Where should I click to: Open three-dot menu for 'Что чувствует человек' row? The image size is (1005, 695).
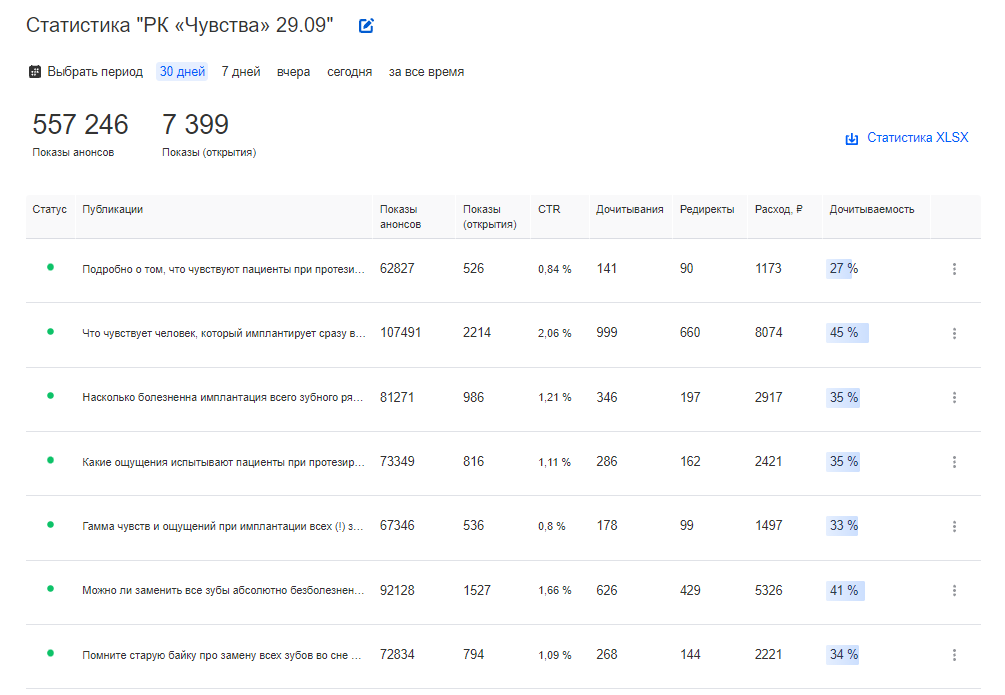click(x=954, y=333)
